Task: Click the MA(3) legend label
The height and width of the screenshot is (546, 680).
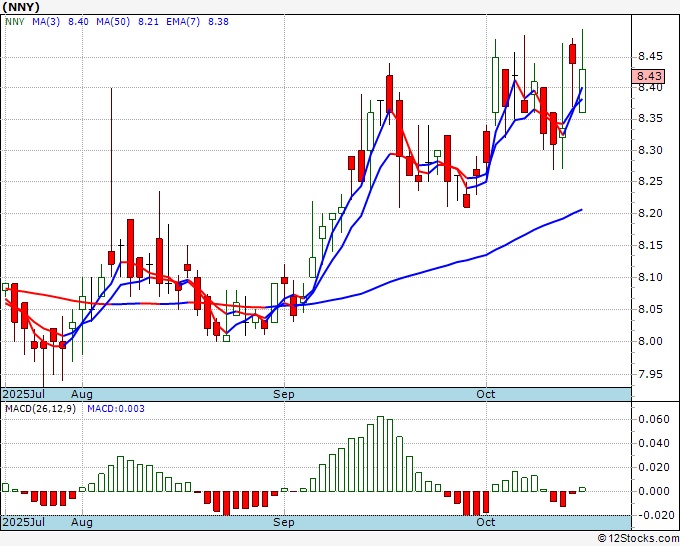Action: point(46,22)
